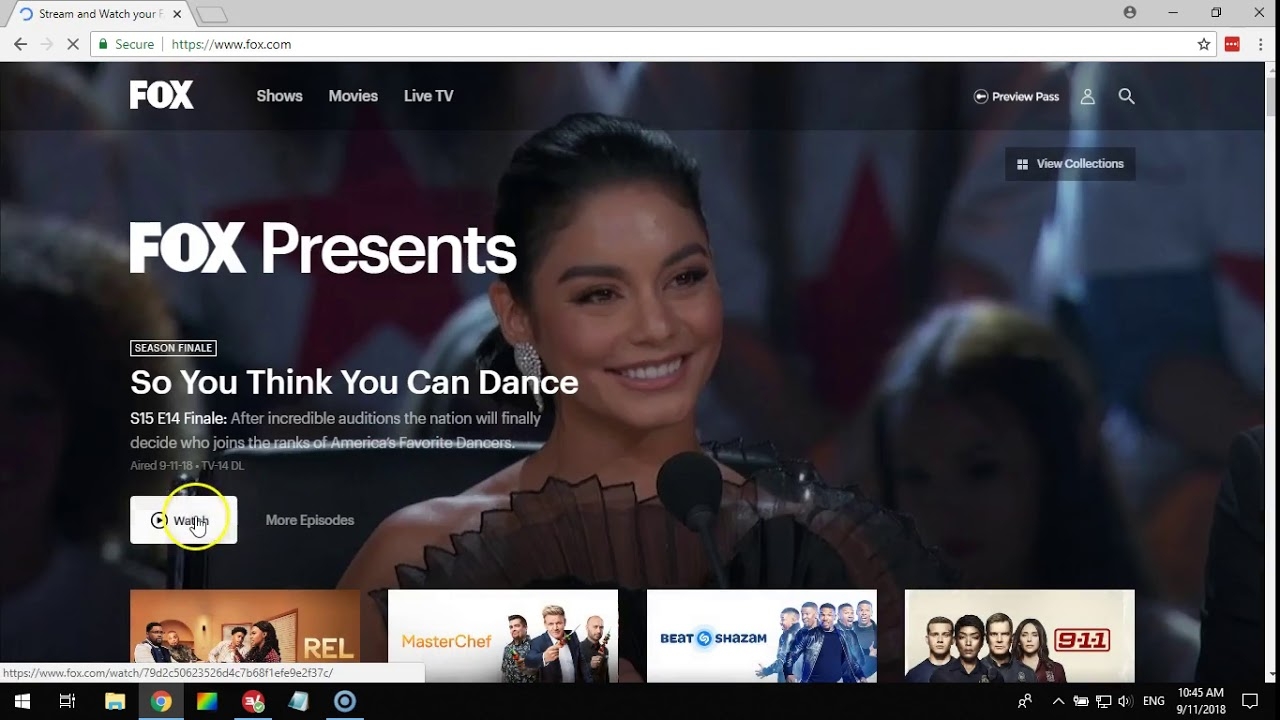The height and width of the screenshot is (720, 1280).
Task: Open the site search magnifier icon
Action: 1126,96
